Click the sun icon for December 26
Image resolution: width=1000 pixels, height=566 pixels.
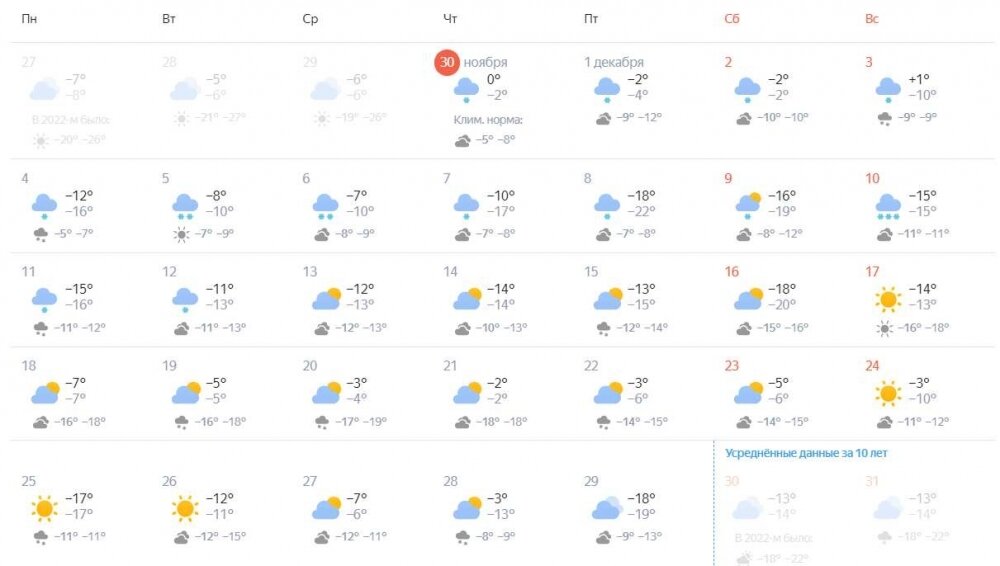[185, 509]
